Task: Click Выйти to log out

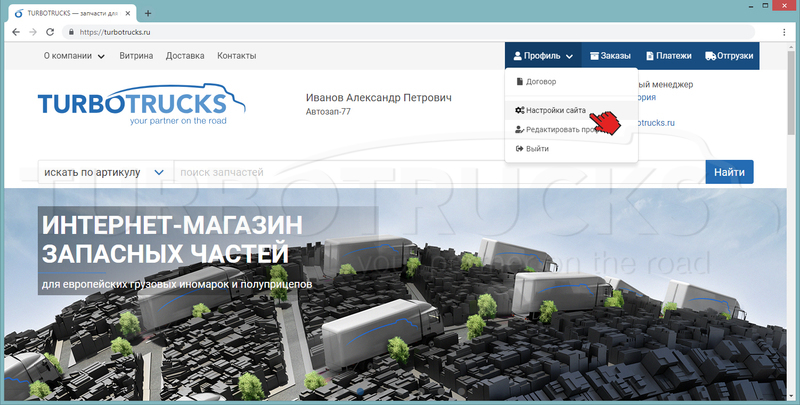Action: tap(571, 149)
